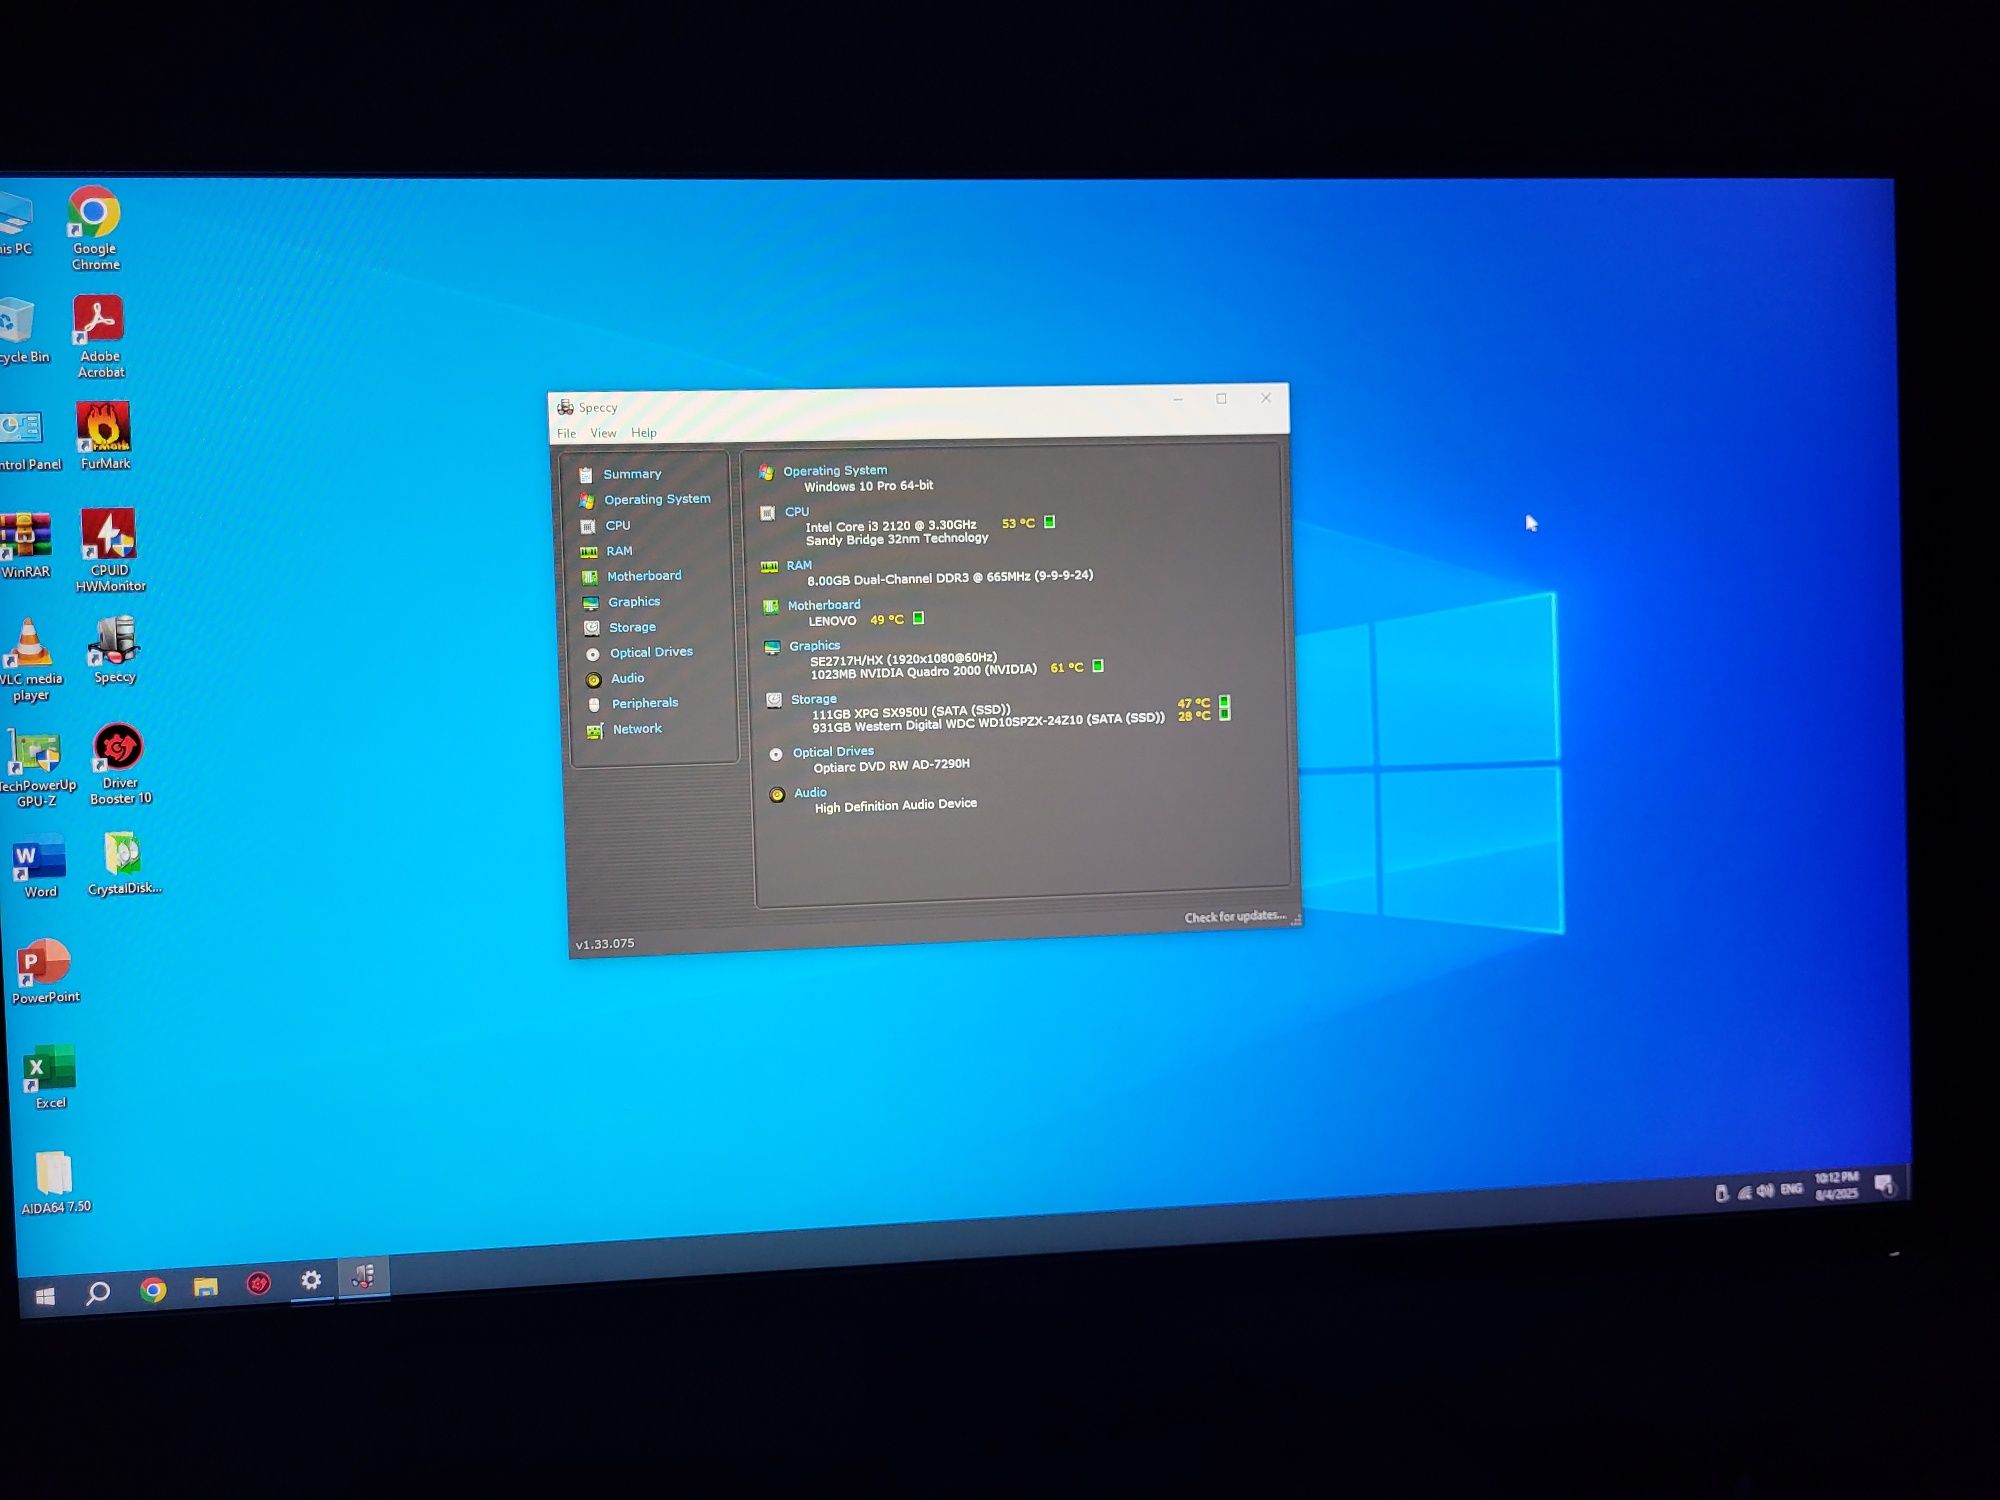The height and width of the screenshot is (1500, 2000).
Task: Click the Audio speaker icon in summary pane
Action: click(x=777, y=795)
